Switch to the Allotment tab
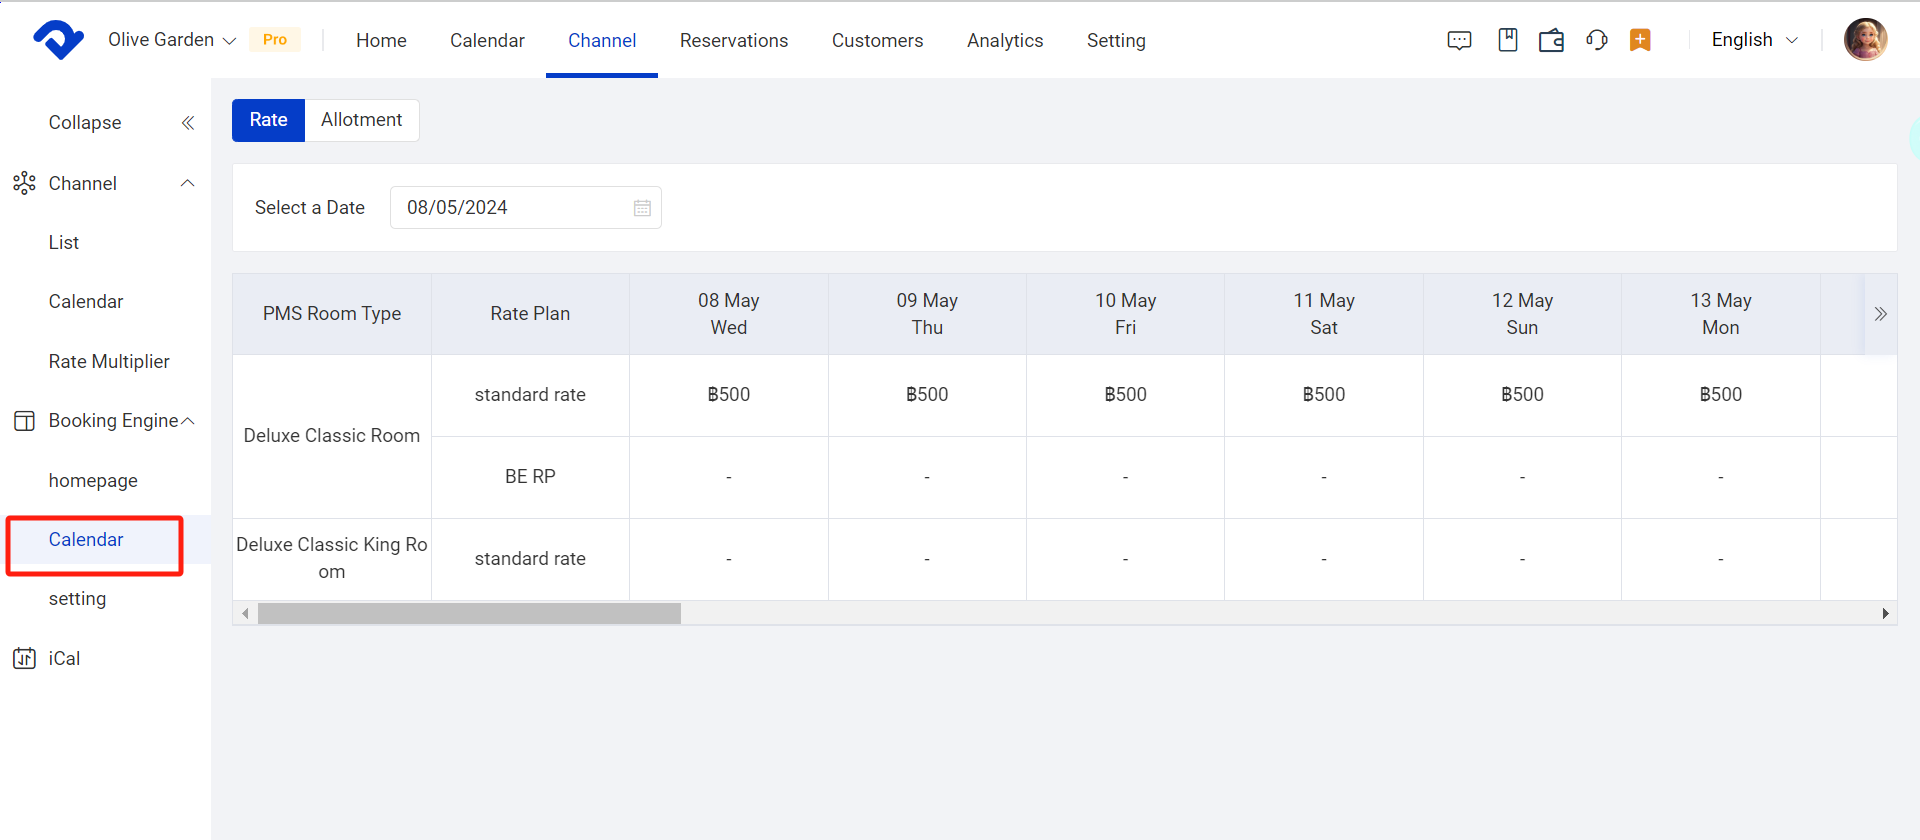 click(x=361, y=120)
